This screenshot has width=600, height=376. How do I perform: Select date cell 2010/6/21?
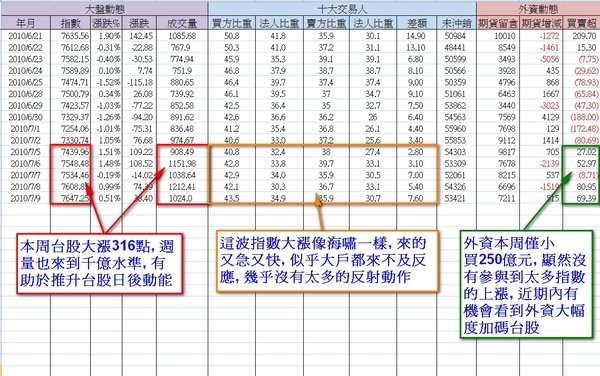25,36
